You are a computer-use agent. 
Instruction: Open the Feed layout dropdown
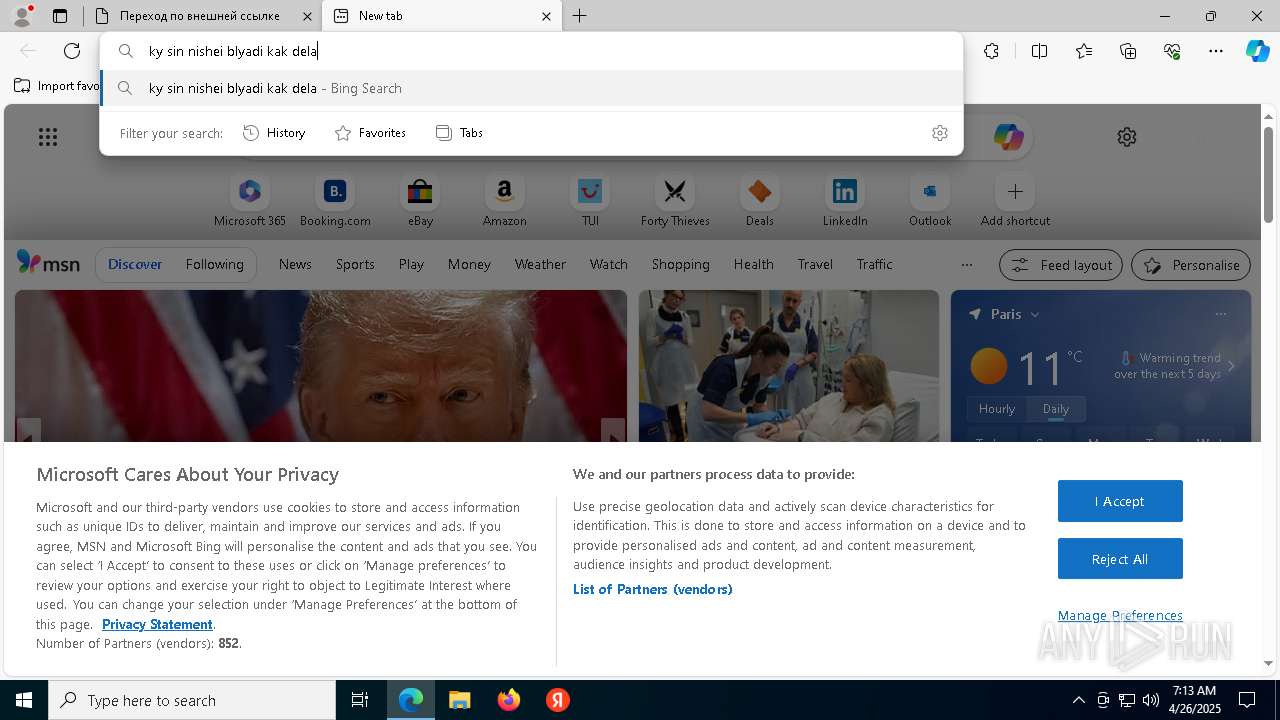tap(1061, 265)
